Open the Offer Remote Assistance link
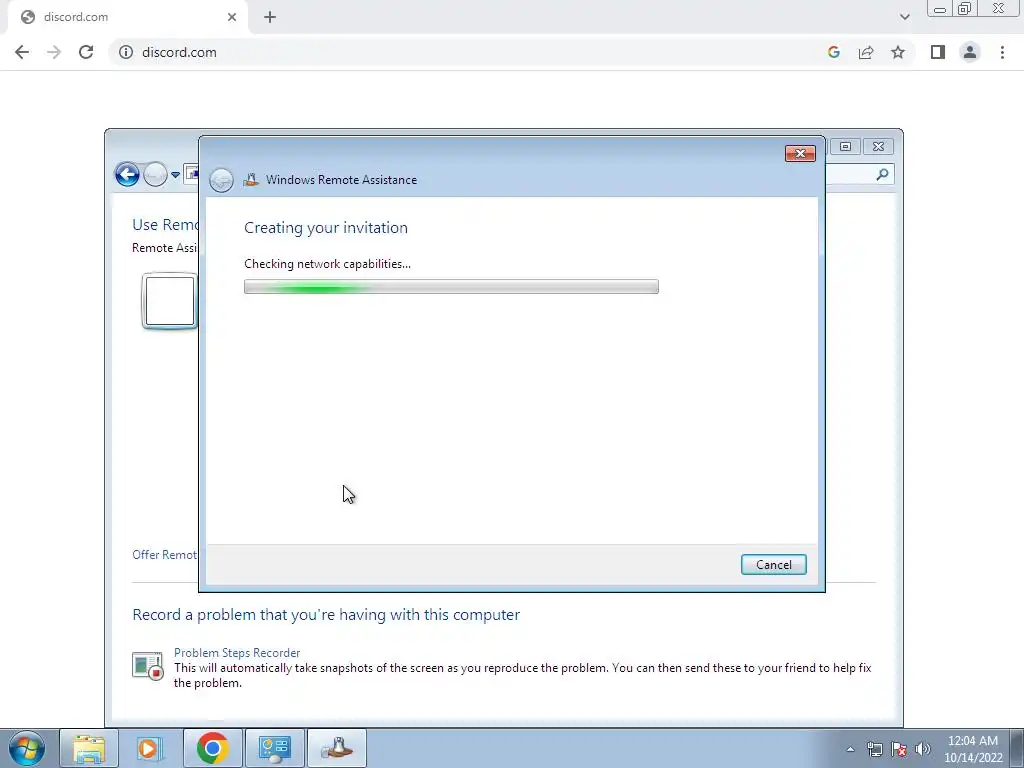The width and height of the screenshot is (1024, 768). click(165, 554)
